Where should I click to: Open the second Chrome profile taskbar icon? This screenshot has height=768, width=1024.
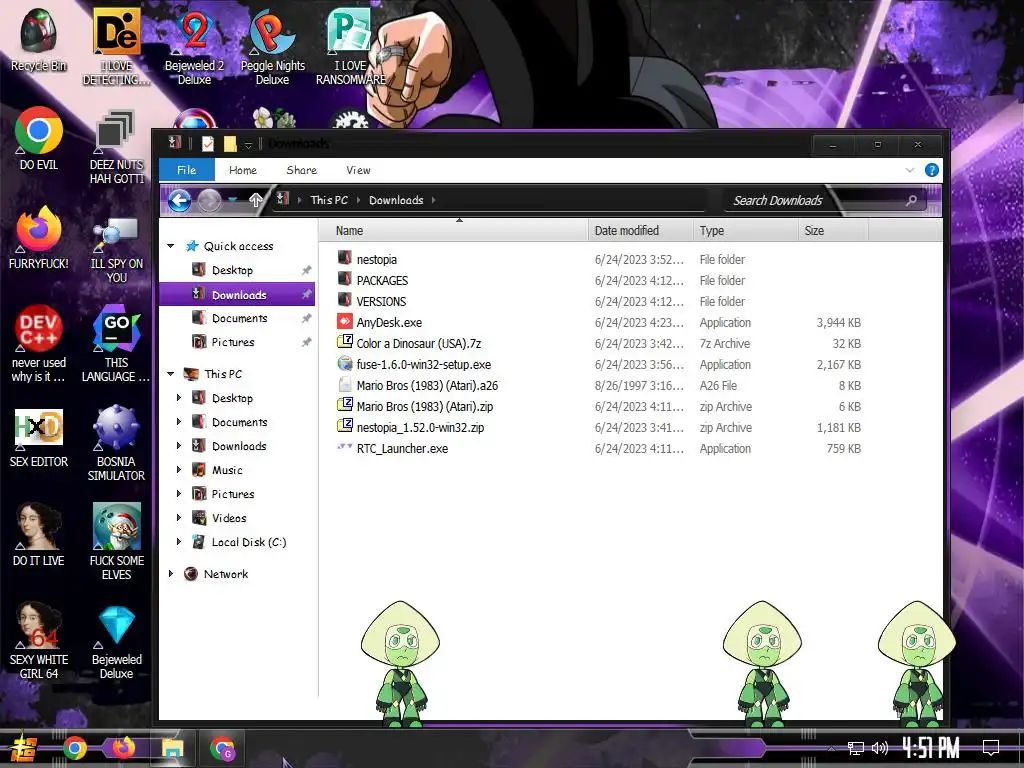(222, 748)
